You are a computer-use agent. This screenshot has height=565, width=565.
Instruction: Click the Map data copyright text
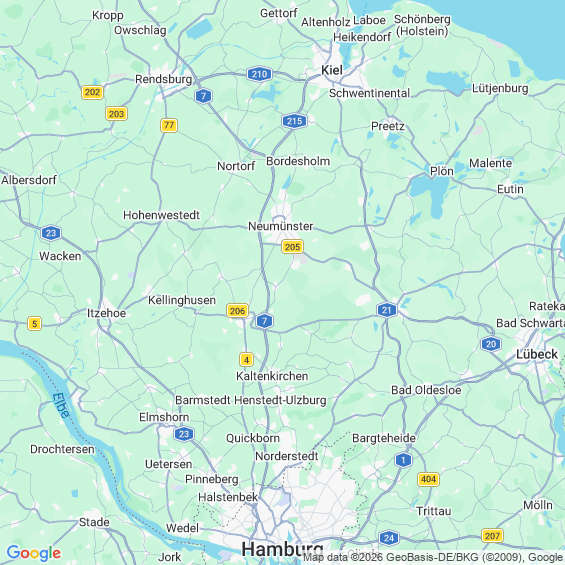point(433,557)
